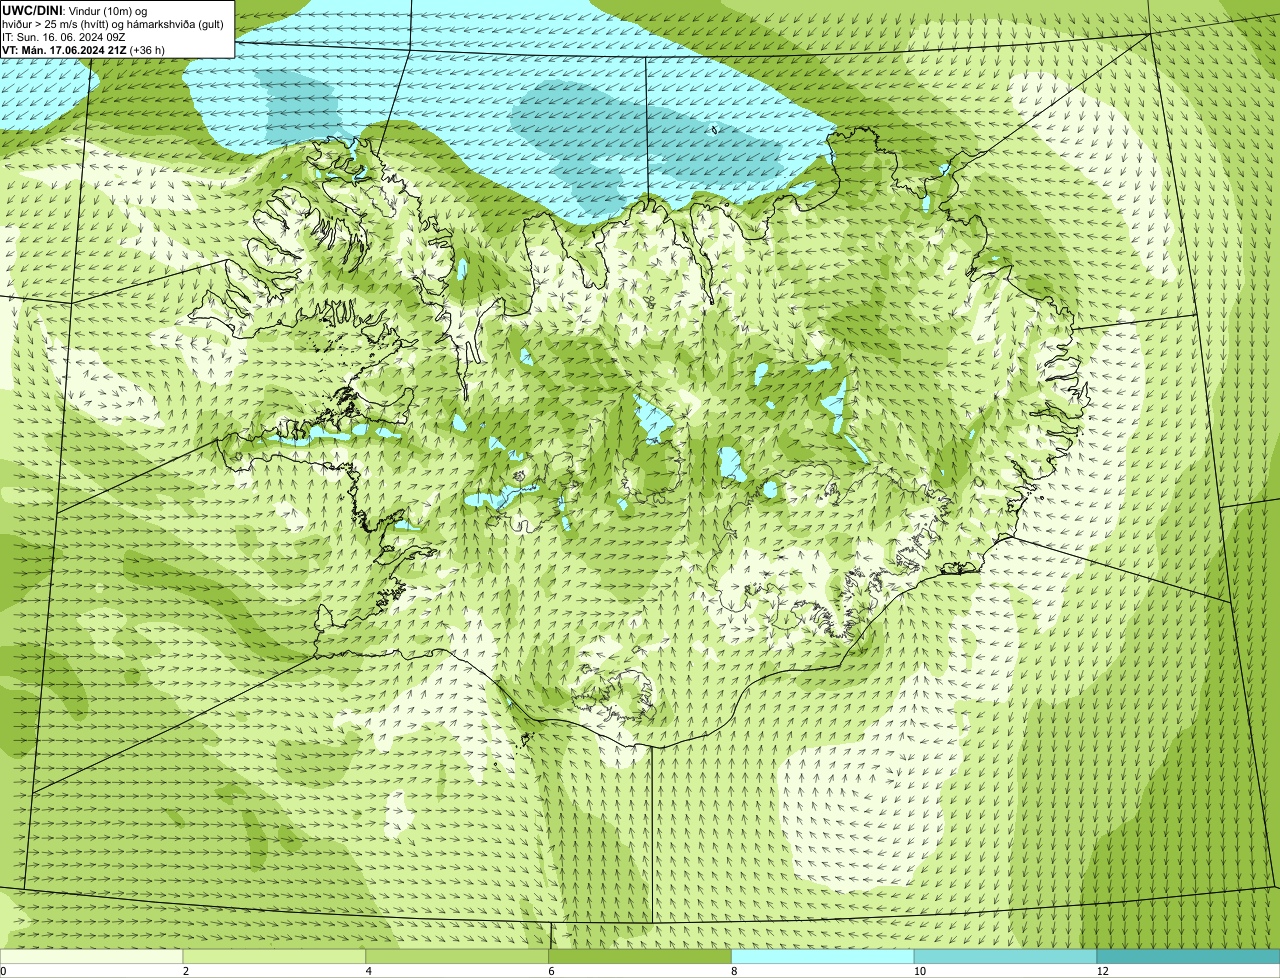Click the teal above-12 m/s color segment
This screenshot has width=1280, height=978.
1188,957
